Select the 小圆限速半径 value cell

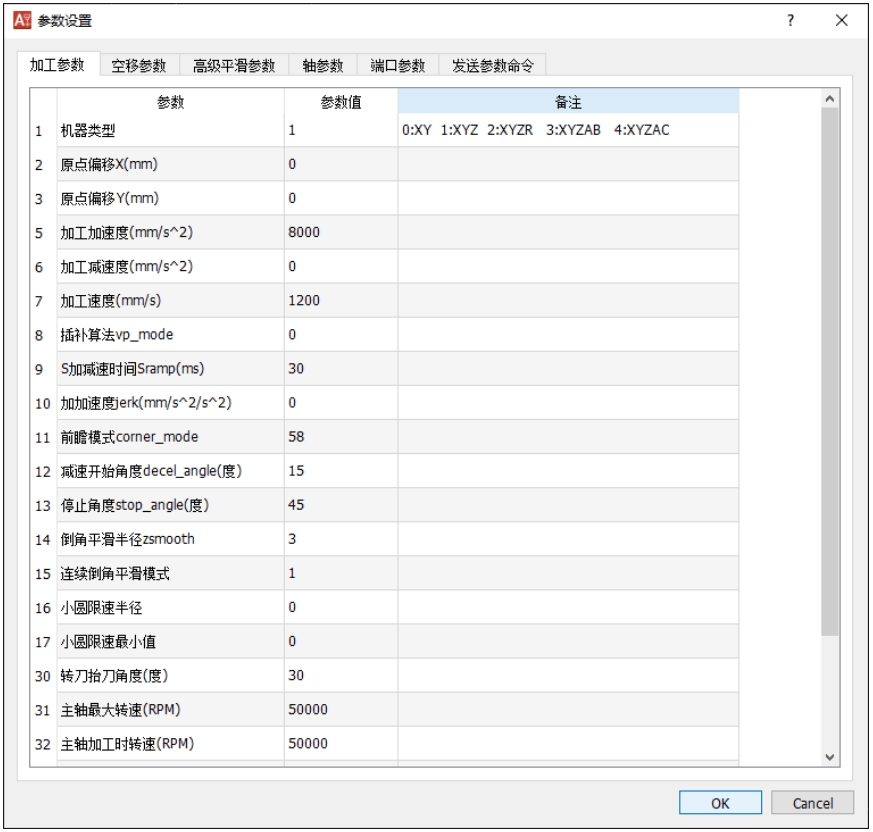click(x=341, y=607)
